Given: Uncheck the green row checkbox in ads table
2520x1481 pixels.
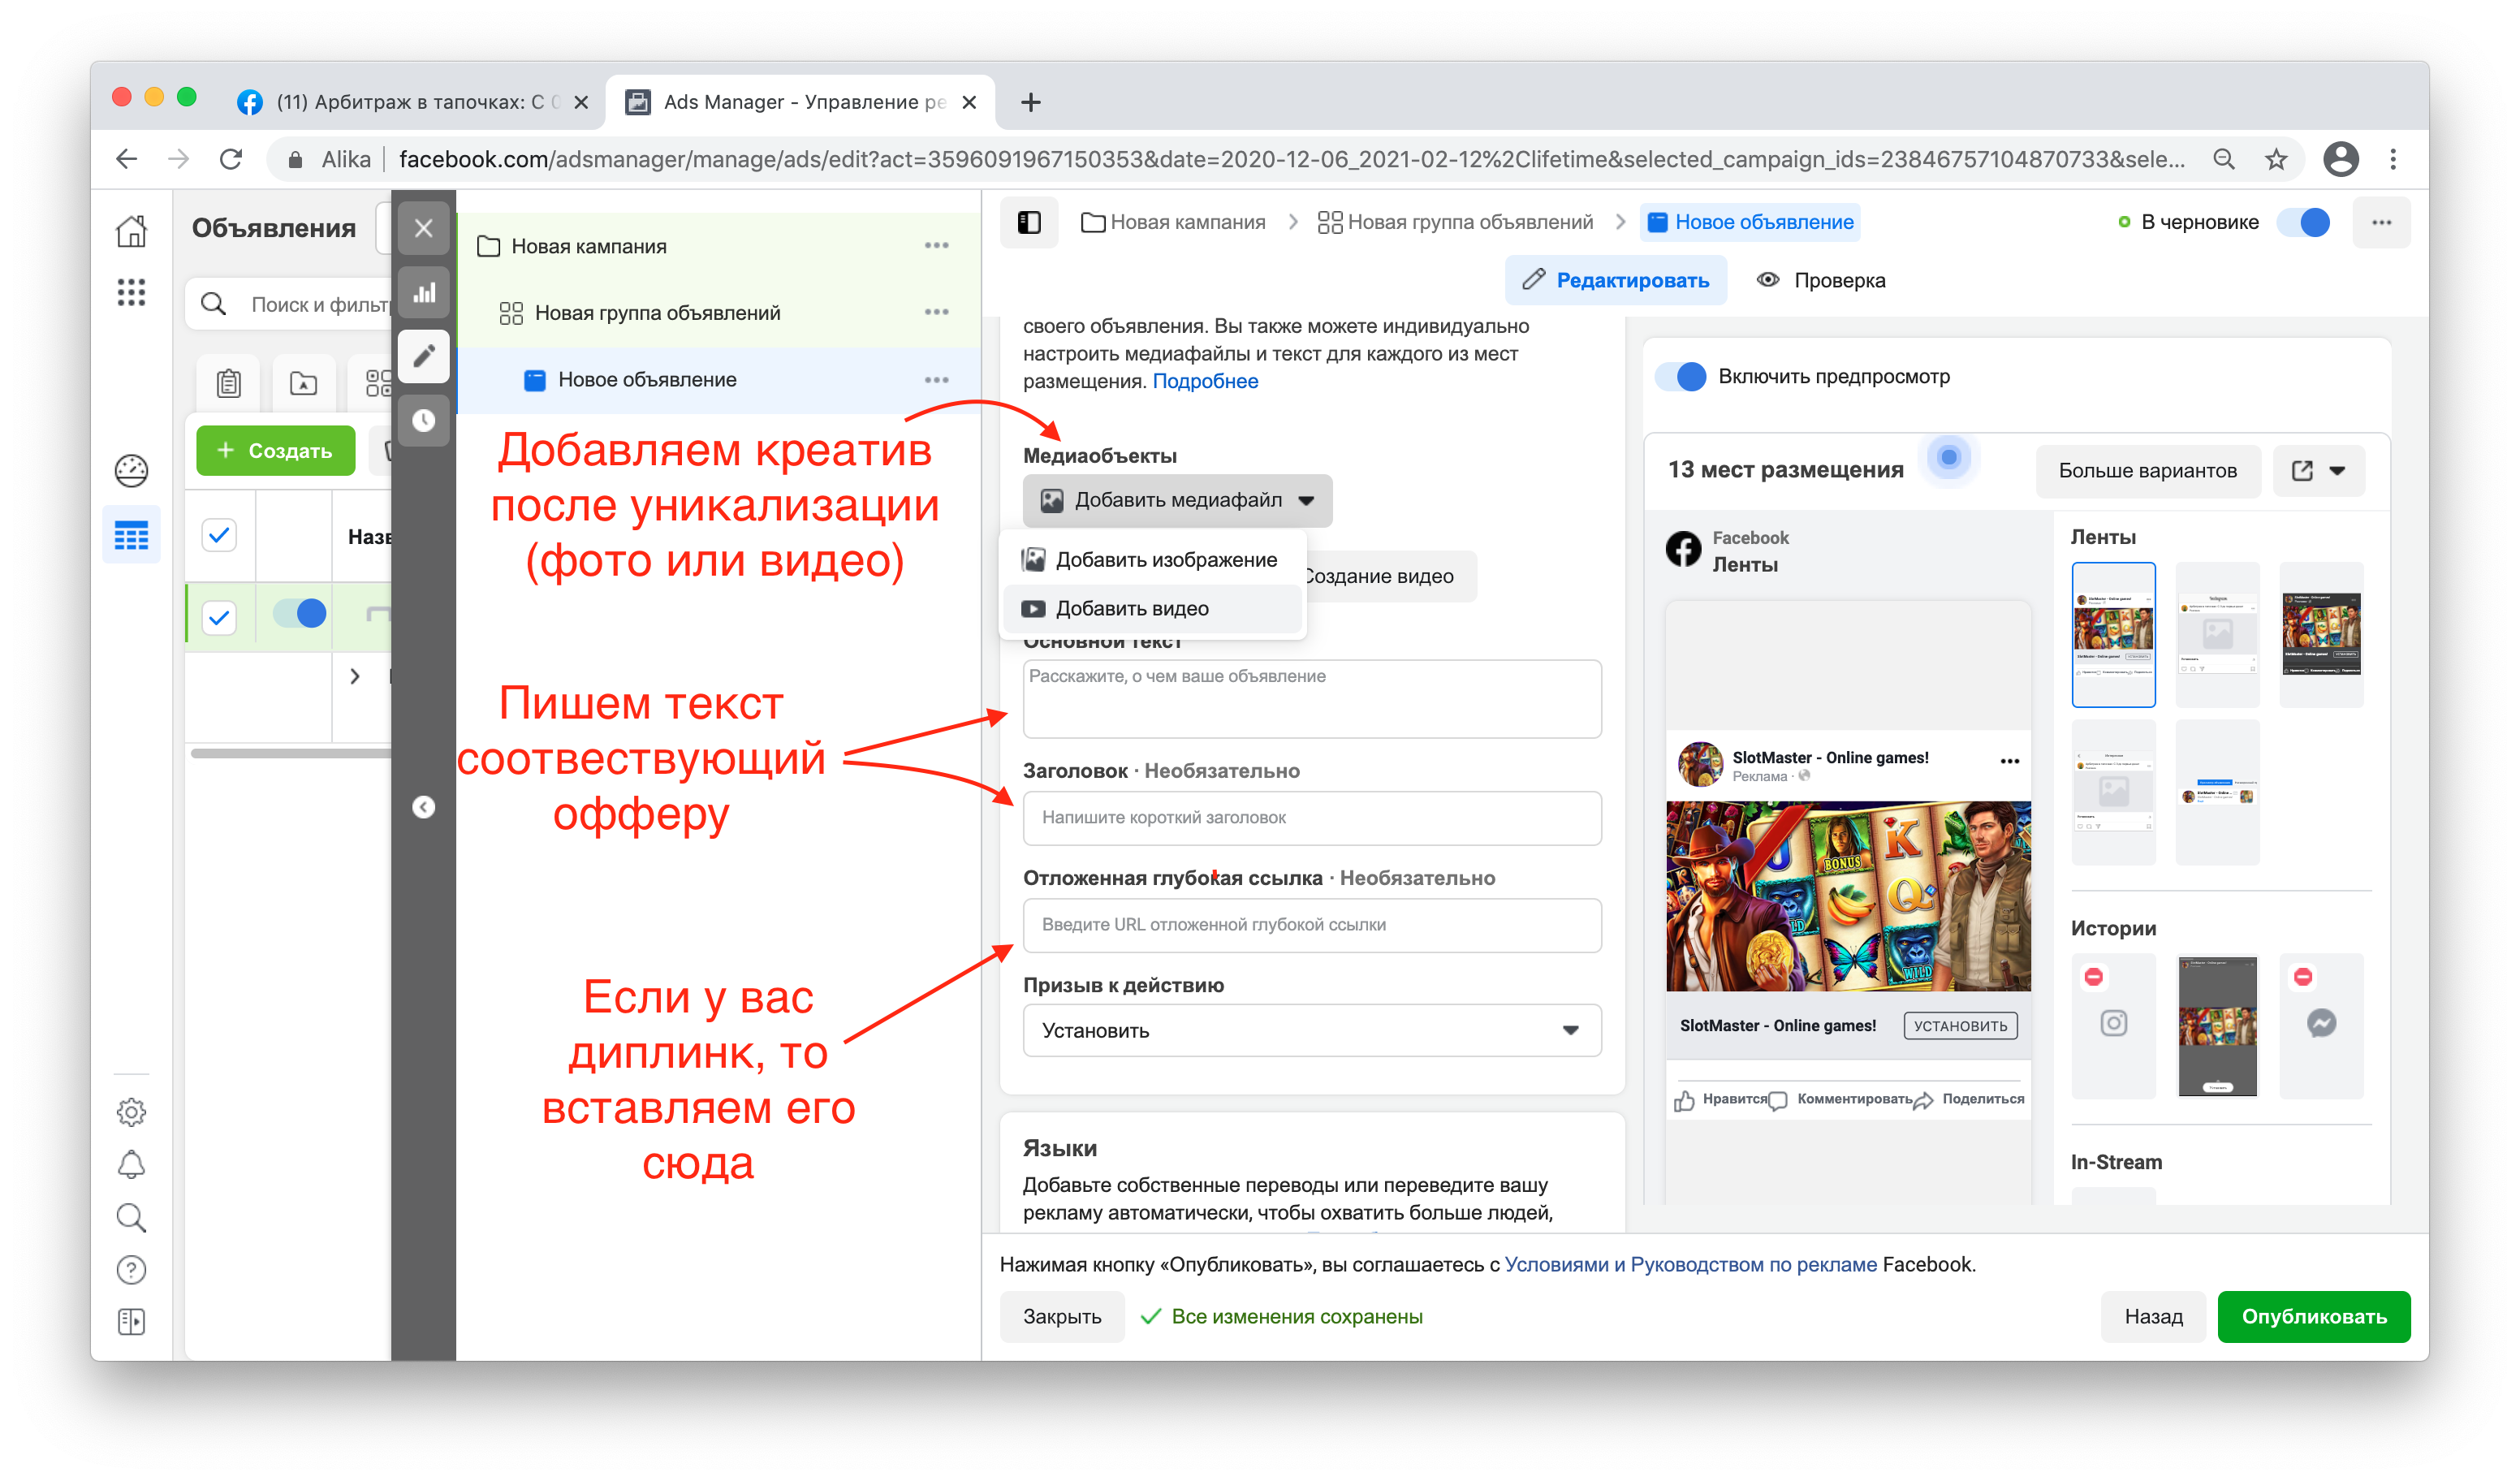Looking at the screenshot, I should [219, 618].
